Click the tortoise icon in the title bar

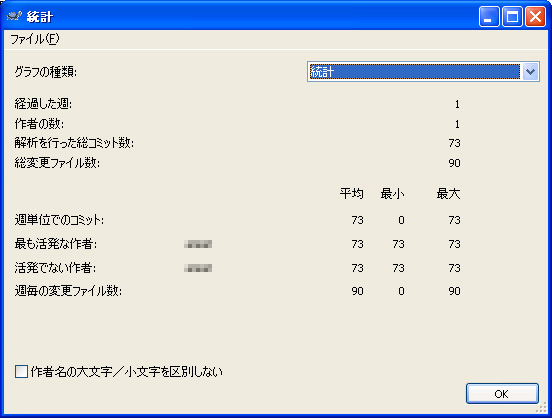14,17
